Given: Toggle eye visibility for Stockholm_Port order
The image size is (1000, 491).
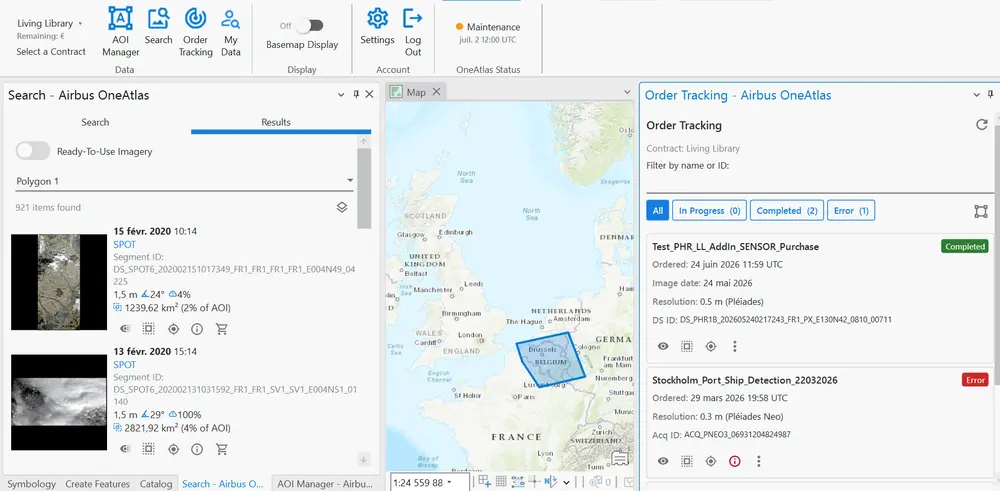Looking at the screenshot, I should (x=663, y=461).
